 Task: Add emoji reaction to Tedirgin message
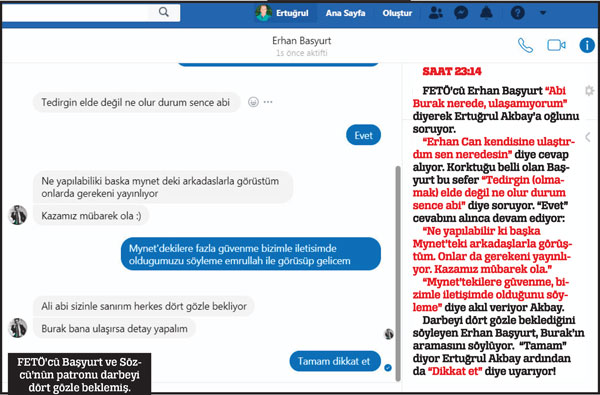coord(253,102)
